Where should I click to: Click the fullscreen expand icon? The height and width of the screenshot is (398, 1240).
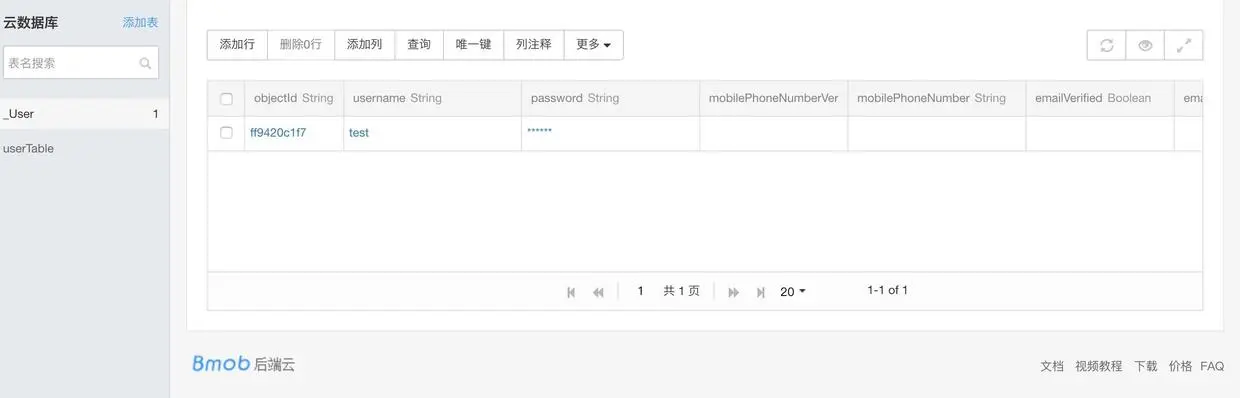[1184, 45]
